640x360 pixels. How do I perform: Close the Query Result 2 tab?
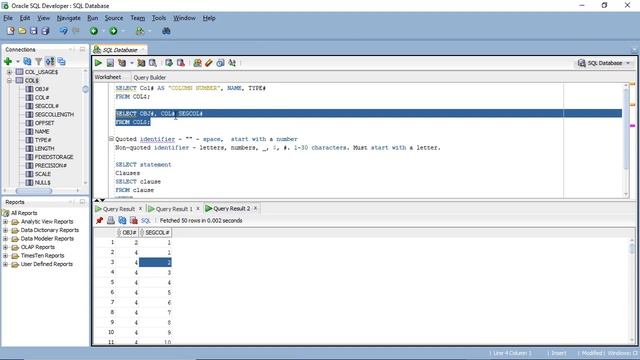coord(256,208)
